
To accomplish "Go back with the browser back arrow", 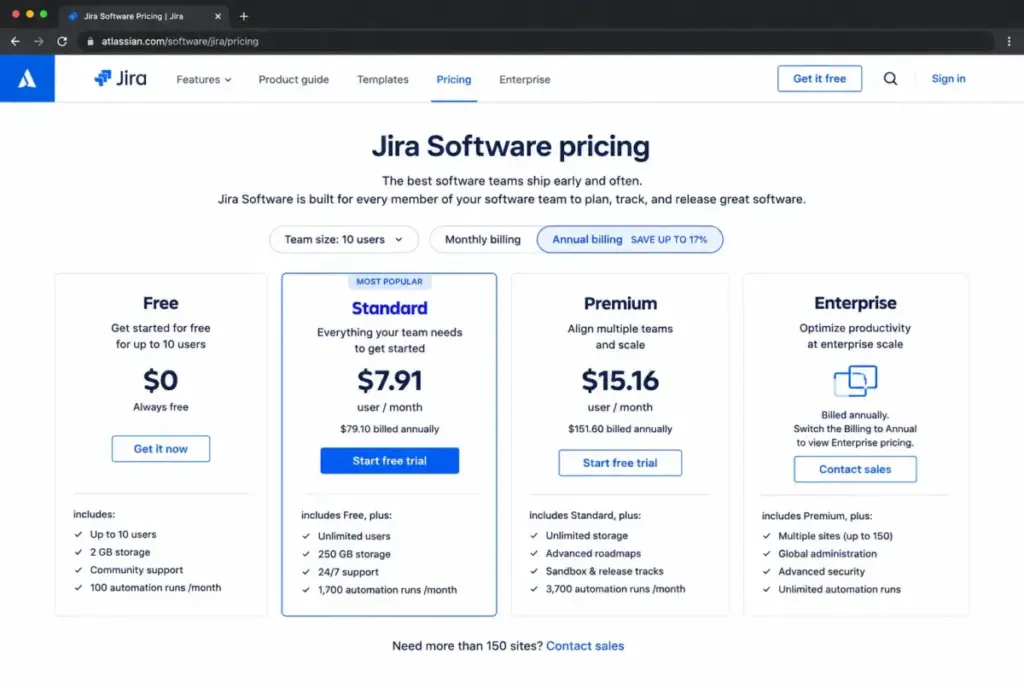I will coord(15,41).
